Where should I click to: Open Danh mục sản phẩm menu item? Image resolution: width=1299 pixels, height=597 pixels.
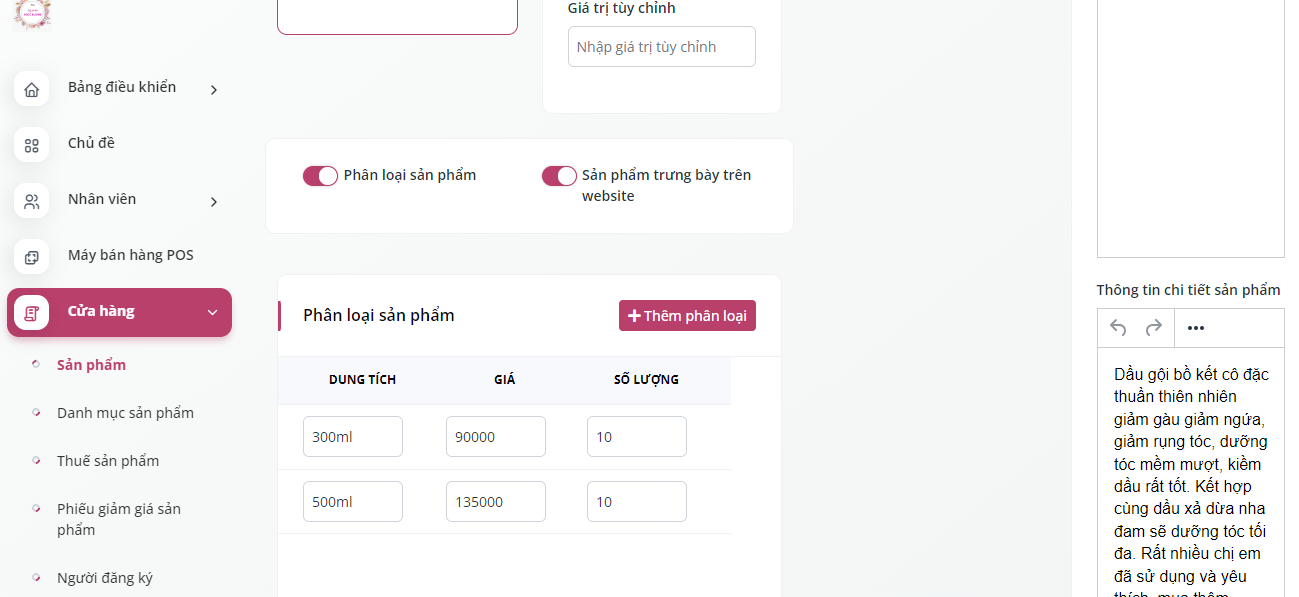click(125, 413)
